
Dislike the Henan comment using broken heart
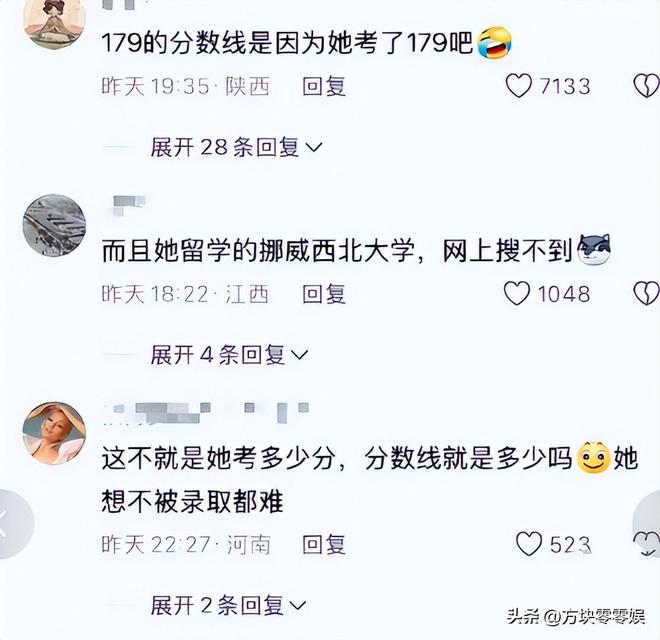coord(647,544)
